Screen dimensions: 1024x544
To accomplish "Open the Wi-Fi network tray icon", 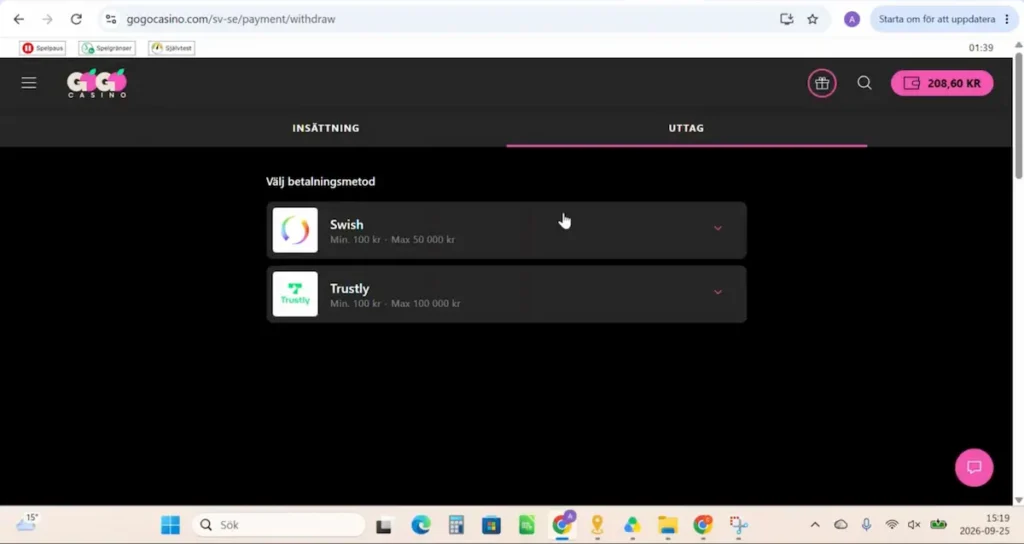I will [x=891, y=524].
